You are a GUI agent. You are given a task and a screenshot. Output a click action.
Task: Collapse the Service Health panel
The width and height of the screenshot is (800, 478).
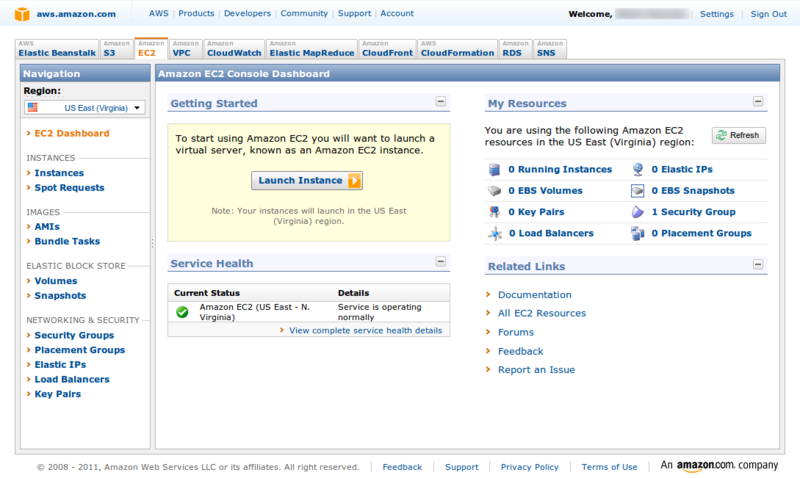tap(440, 262)
